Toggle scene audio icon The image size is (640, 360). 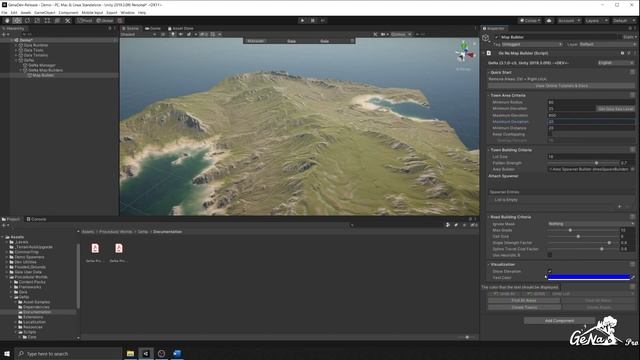(x=180, y=34)
